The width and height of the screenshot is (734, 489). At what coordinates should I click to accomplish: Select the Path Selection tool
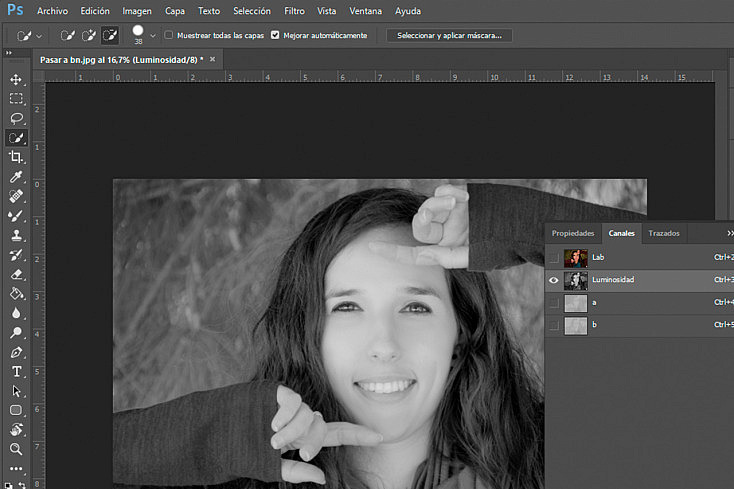click(x=16, y=391)
